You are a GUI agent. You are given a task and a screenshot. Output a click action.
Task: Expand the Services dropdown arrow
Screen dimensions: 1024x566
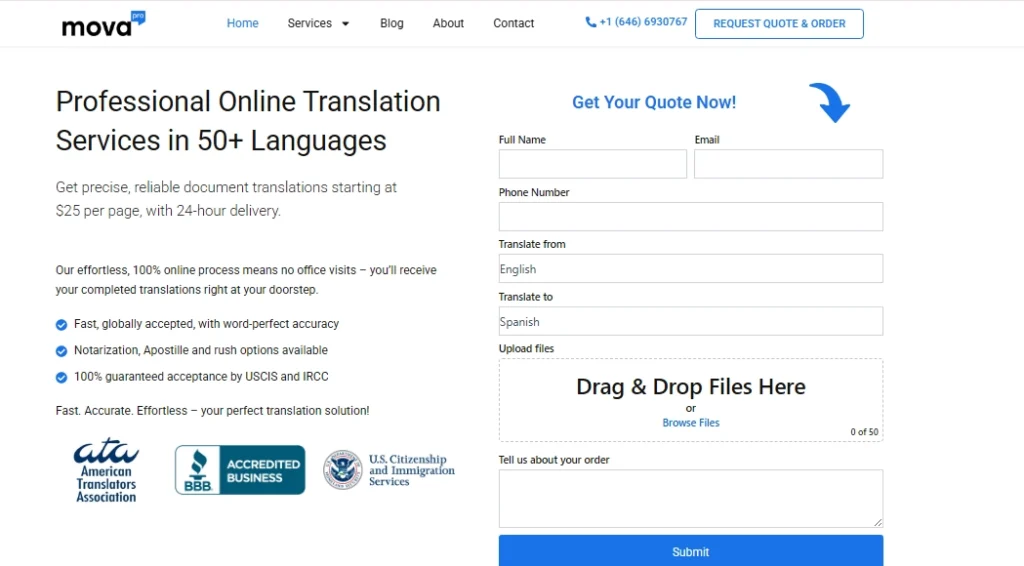tap(345, 24)
